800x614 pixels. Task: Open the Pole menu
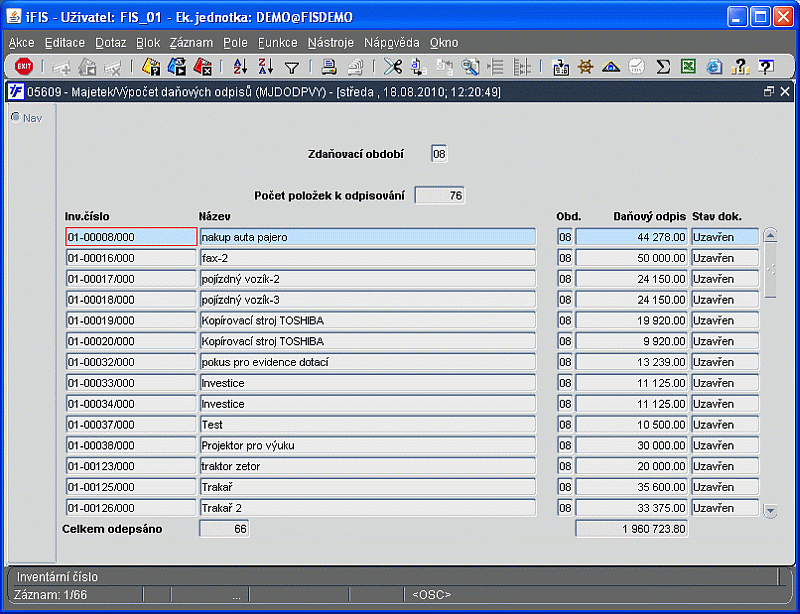coord(235,42)
